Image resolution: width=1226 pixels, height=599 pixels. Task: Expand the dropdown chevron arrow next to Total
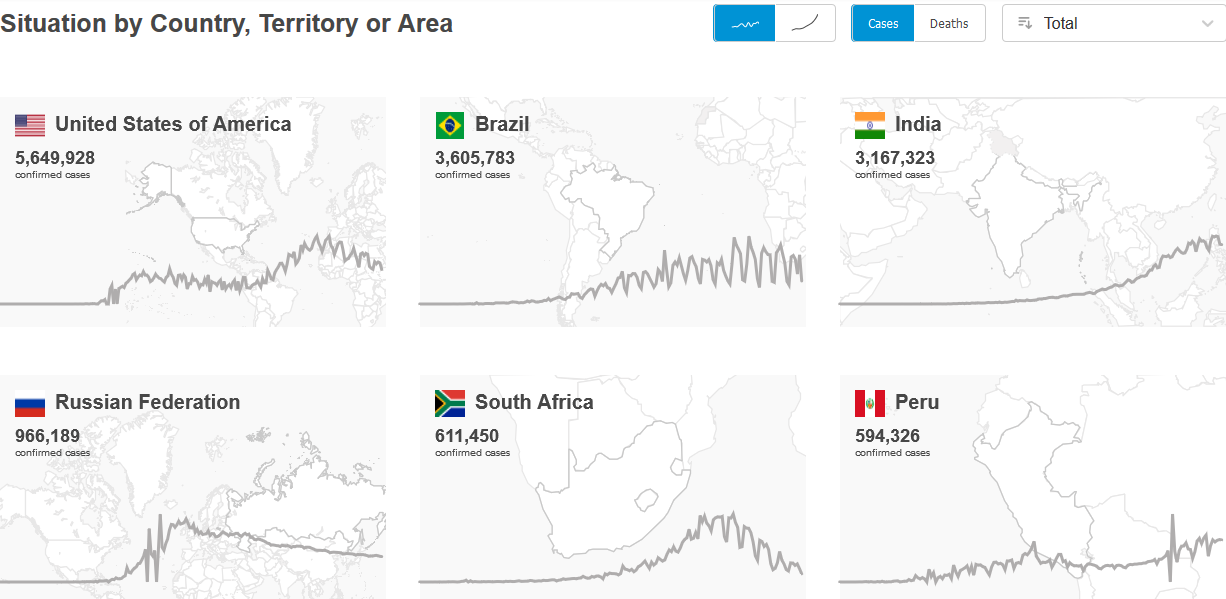[1207, 23]
